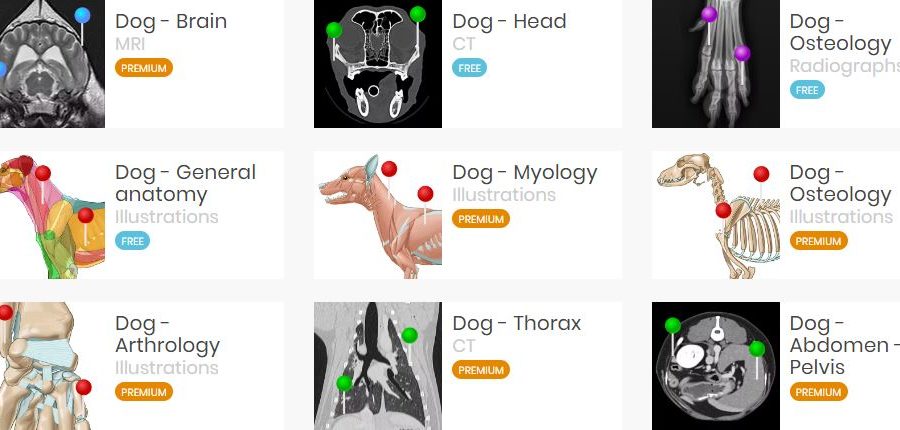Open the Dog - Thorax title link
This screenshot has width=900, height=430.
click(517, 323)
